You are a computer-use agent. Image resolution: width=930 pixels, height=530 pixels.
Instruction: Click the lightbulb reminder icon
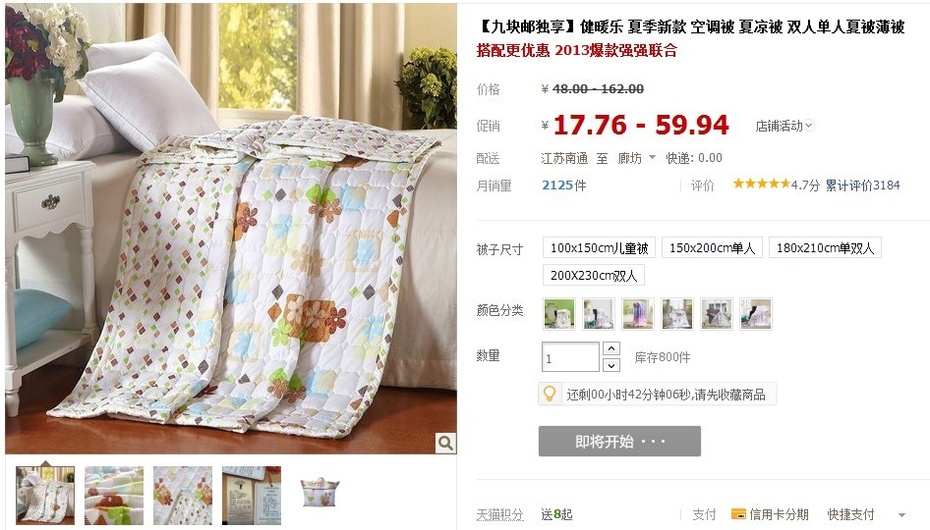tap(550, 394)
